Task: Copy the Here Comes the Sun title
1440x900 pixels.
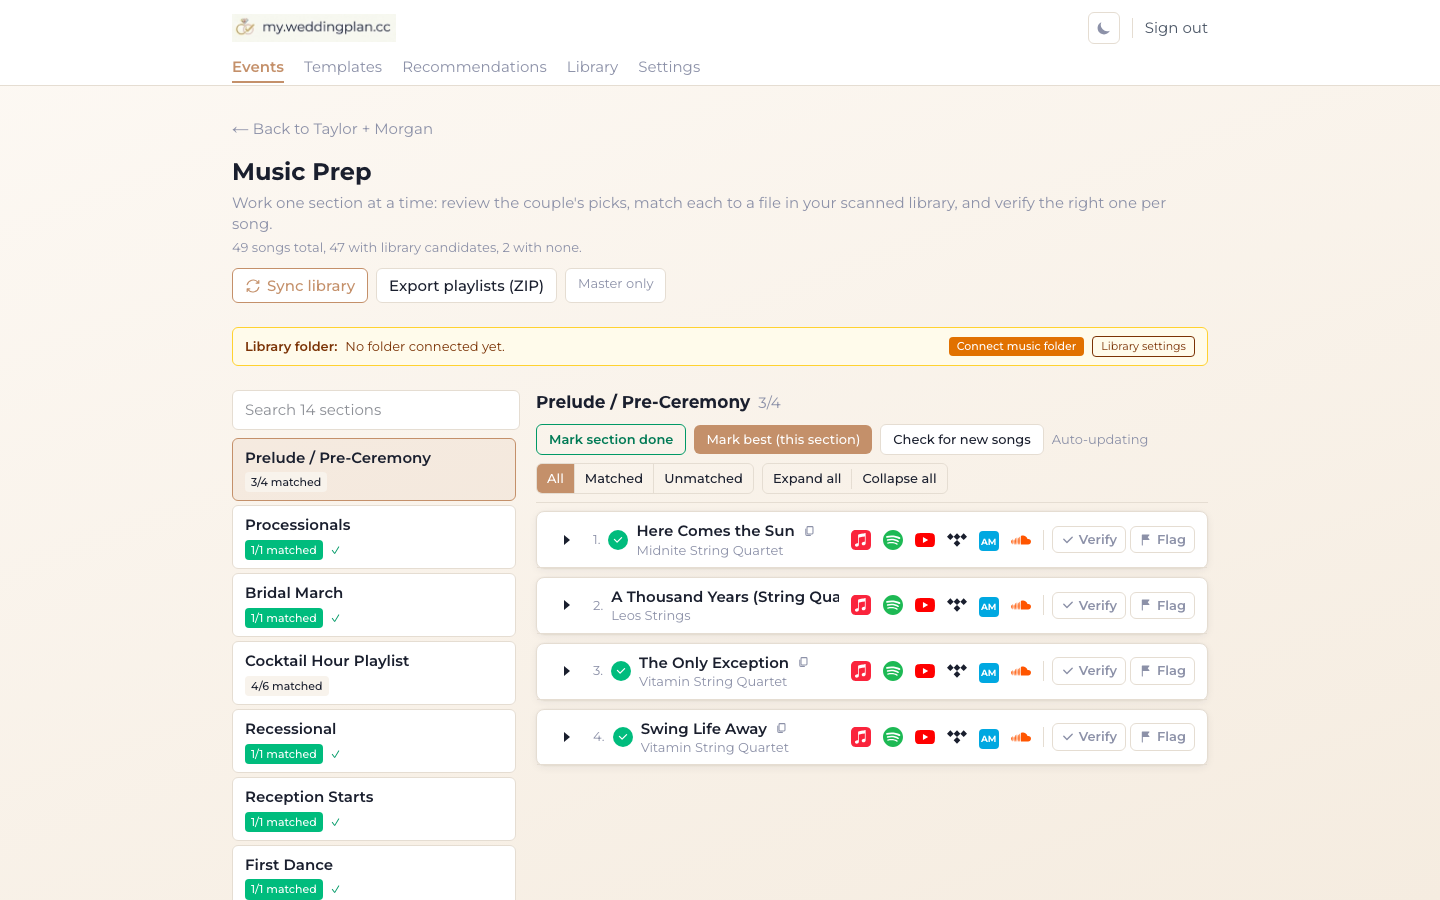Action: (x=810, y=531)
